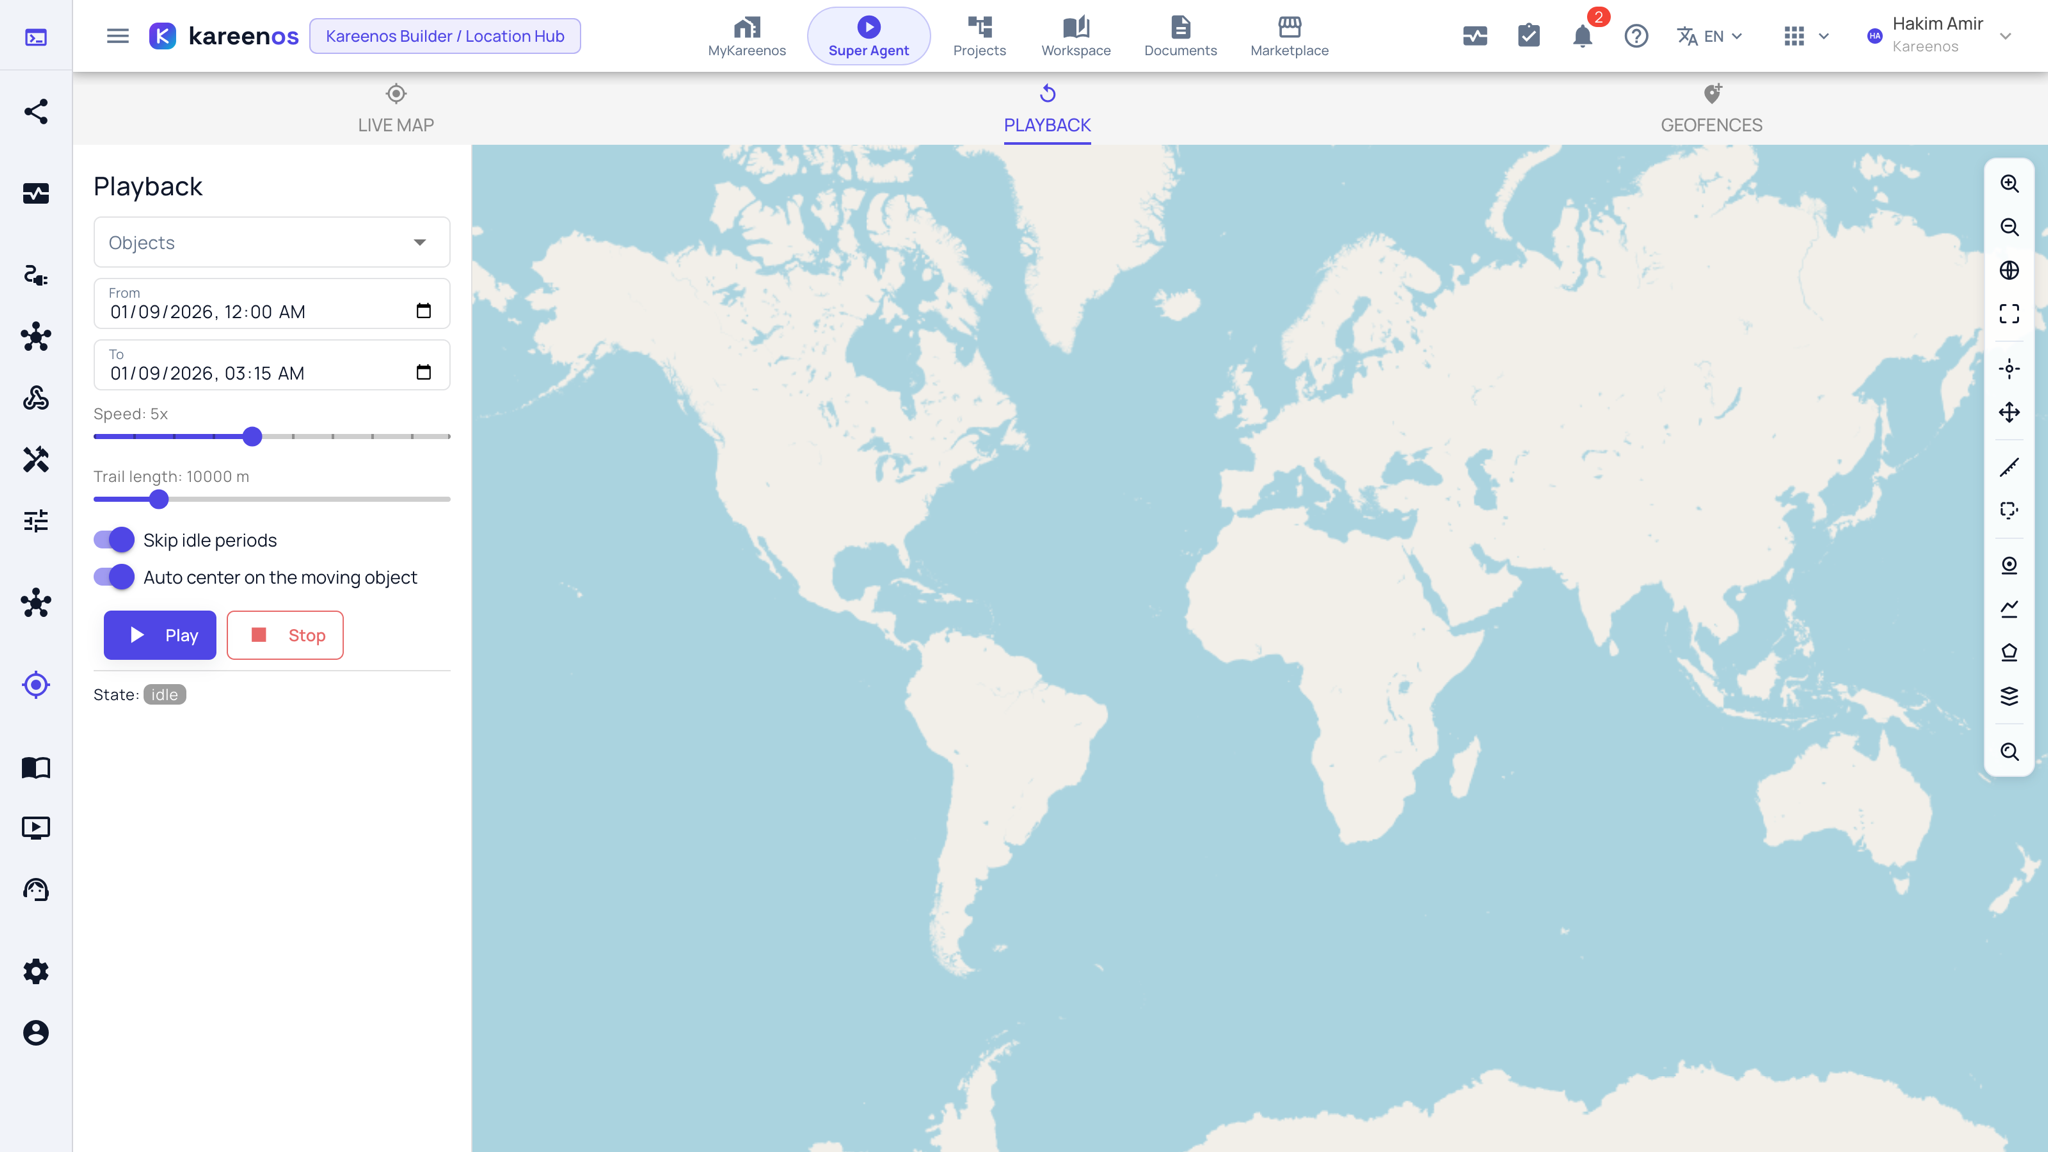This screenshot has width=2048, height=1152.
Task: Open the To date calendar picker
Action: coord(424,372)
